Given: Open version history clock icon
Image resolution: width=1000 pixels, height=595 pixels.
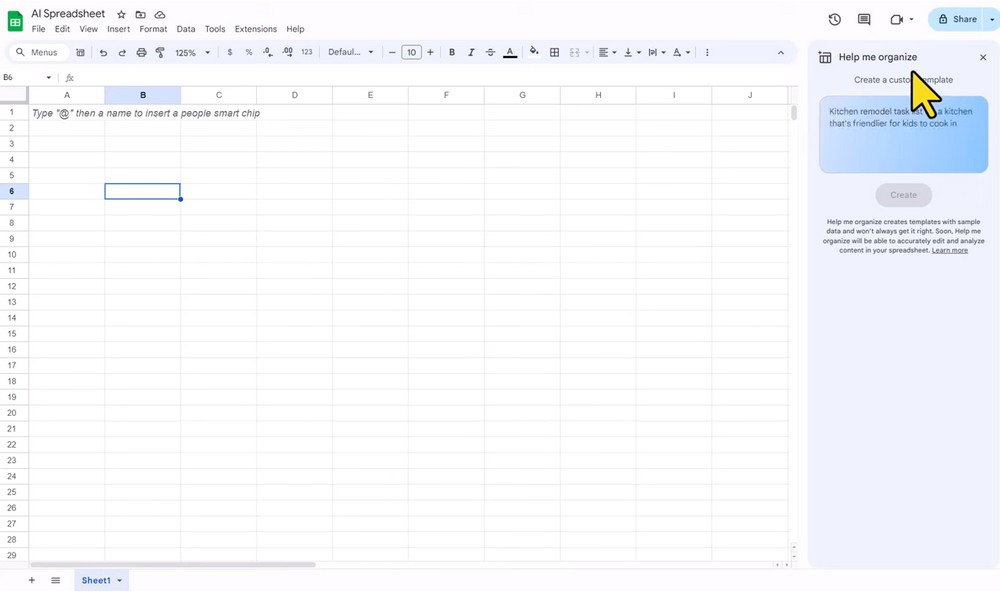Looking at the screenshot, I should tap(835, 19).
